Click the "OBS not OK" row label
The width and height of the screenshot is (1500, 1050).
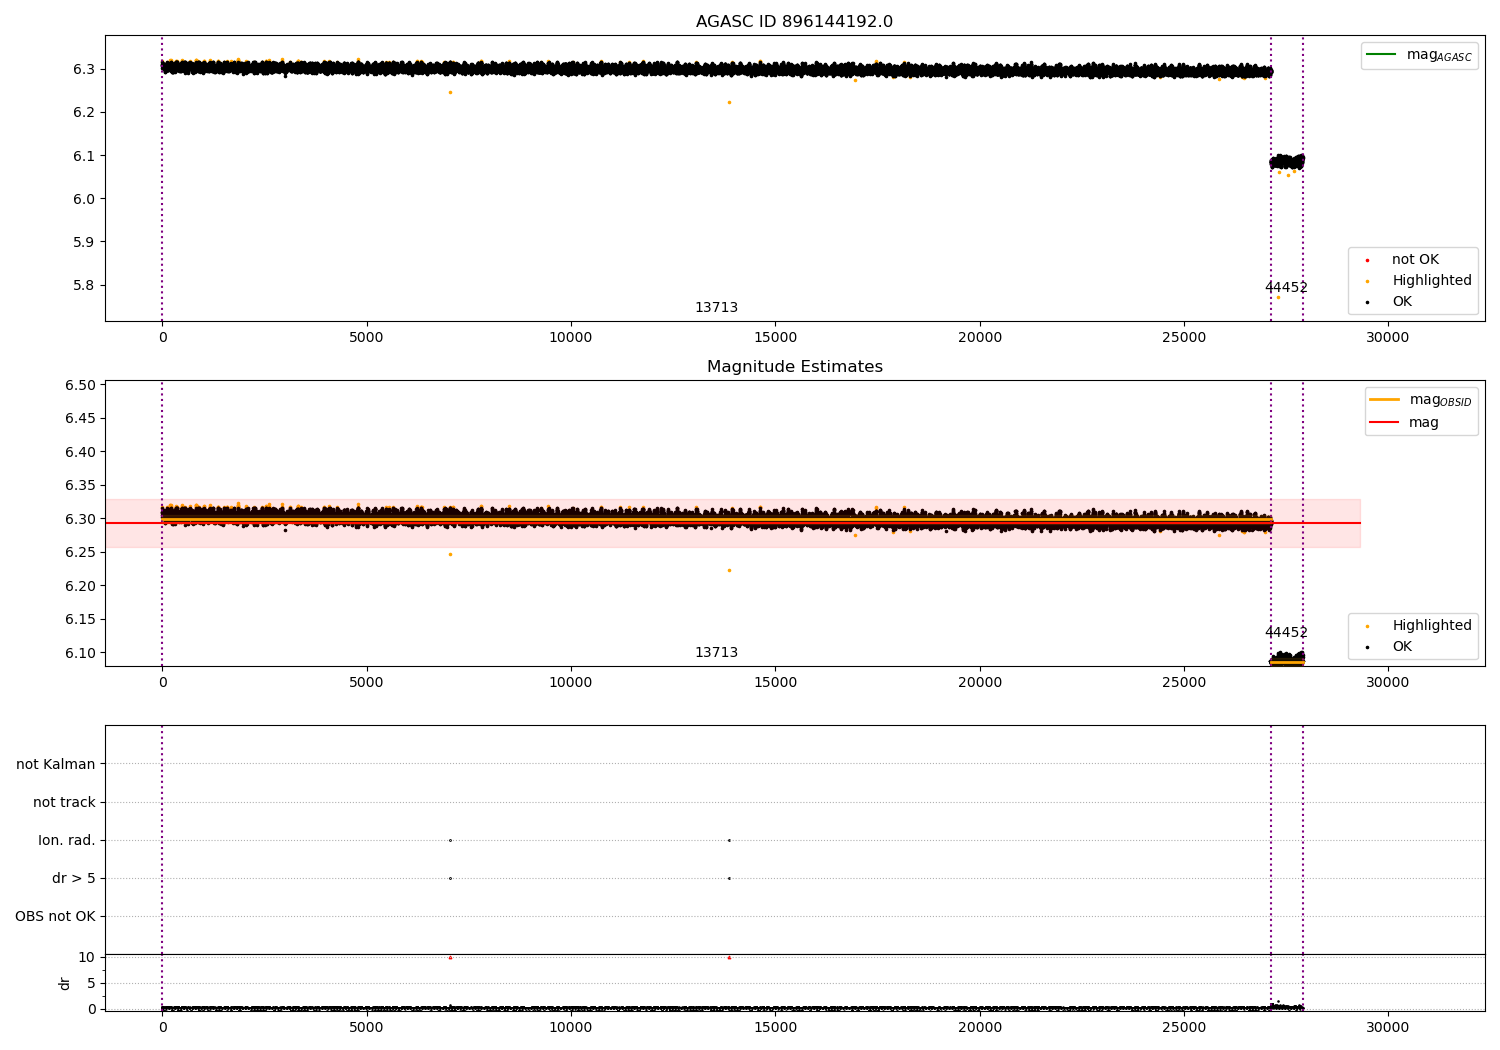[55, 917]
